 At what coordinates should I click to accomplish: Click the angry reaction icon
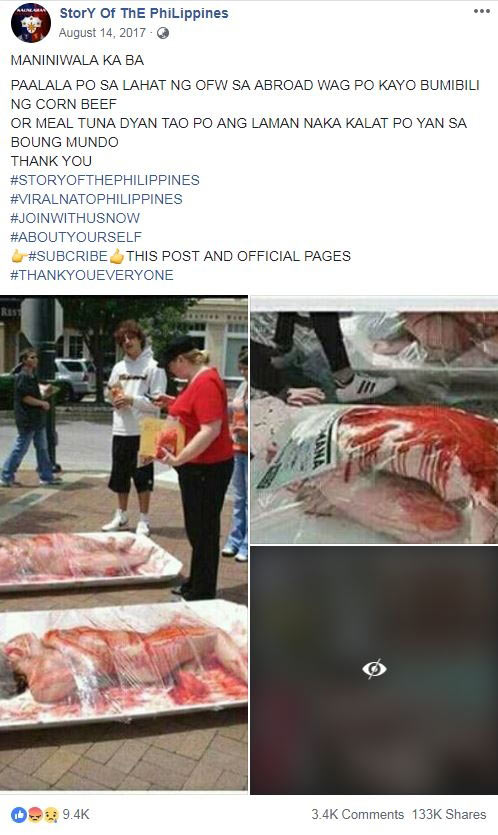[x=35, y=814]
